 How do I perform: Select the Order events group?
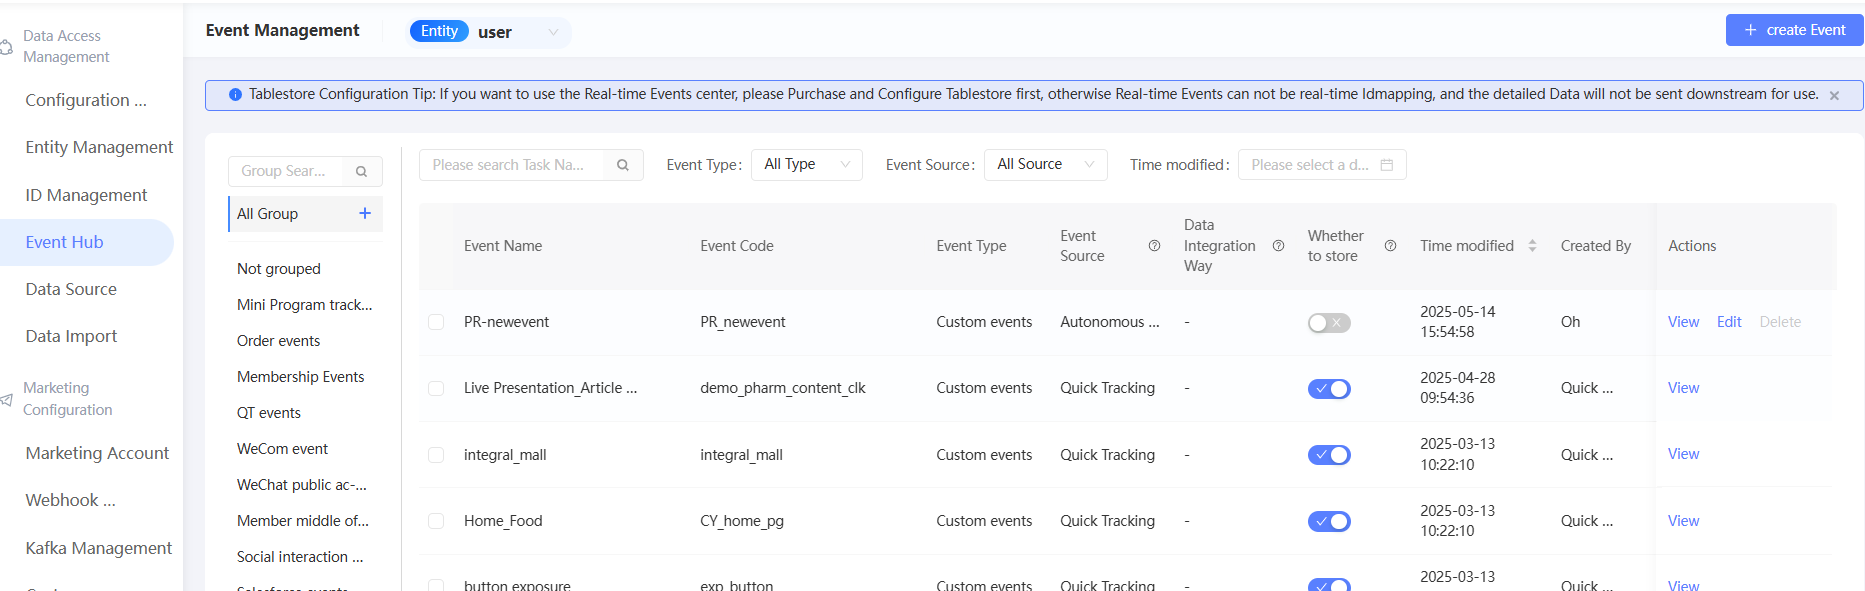(278, 341)
